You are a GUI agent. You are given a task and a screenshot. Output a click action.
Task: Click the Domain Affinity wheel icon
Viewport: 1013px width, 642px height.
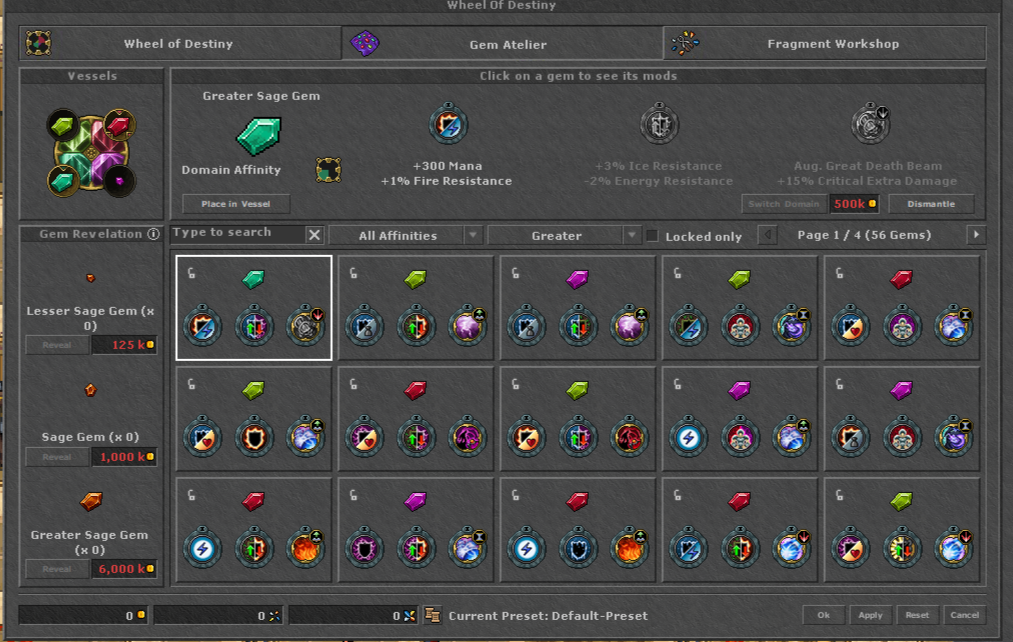click(328, 171)
